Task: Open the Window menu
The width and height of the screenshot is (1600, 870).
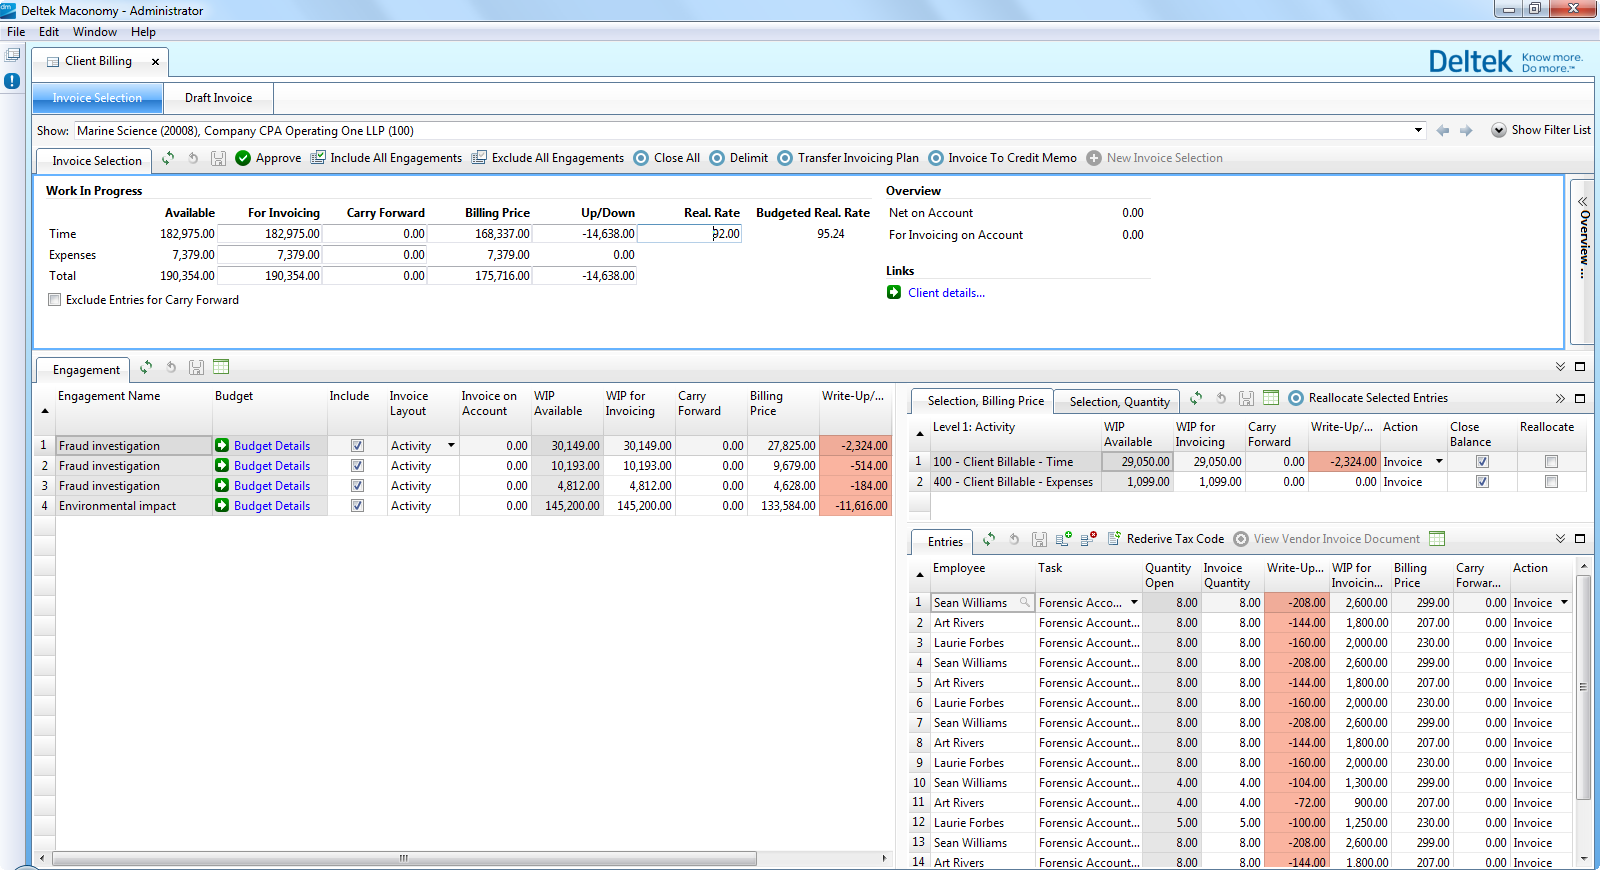Action: [x=95, y=32]
